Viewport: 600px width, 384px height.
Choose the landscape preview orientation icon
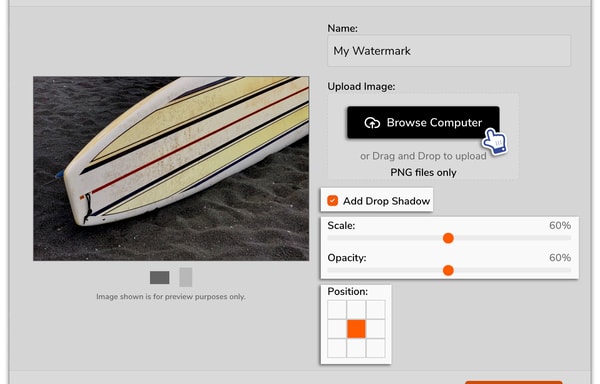[x=160, y=277]
